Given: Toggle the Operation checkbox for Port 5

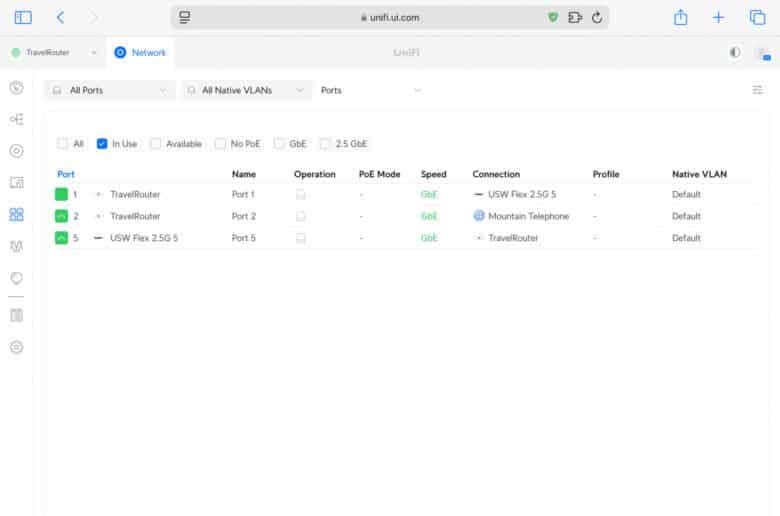Looking at the screenshot, I should pyautogui.click(x=300, y=238).
